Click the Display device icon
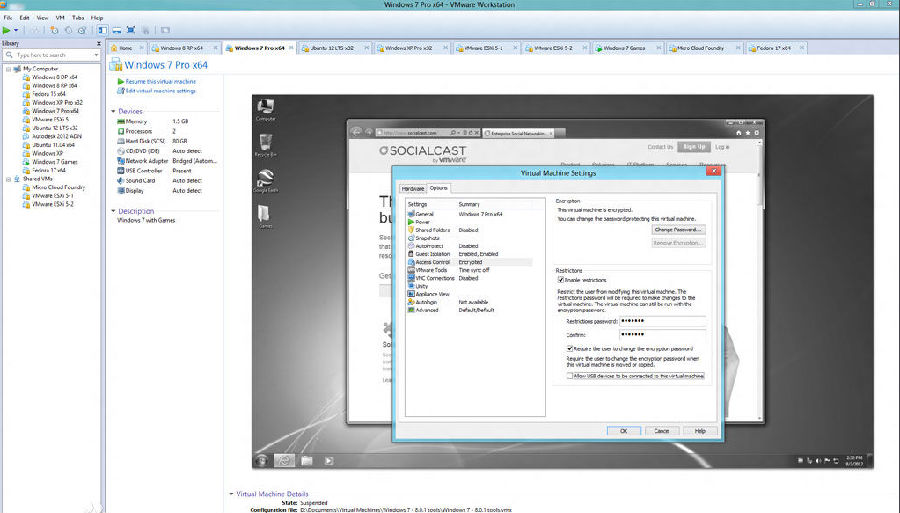 121,191
